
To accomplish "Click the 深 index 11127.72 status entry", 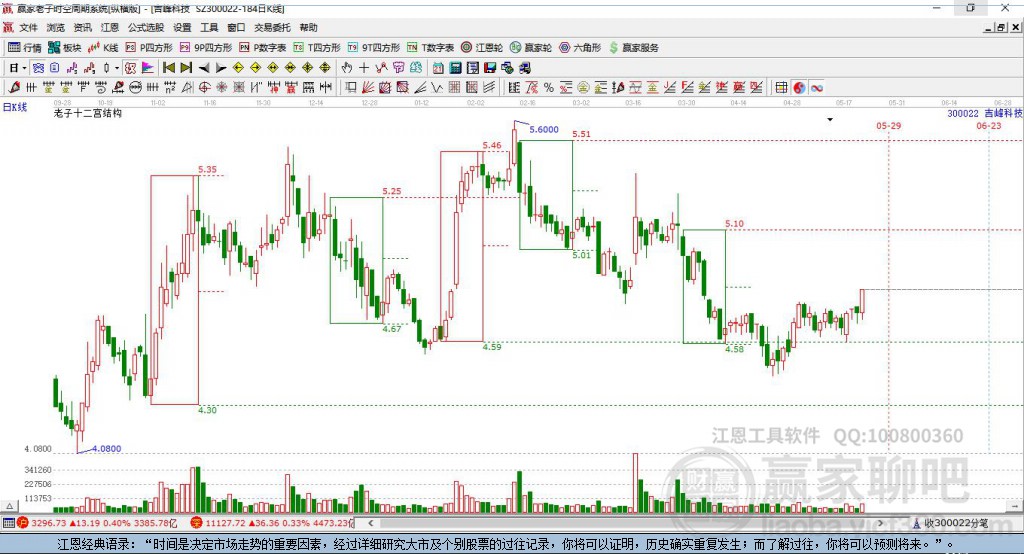I will click(x=272, y=523).
